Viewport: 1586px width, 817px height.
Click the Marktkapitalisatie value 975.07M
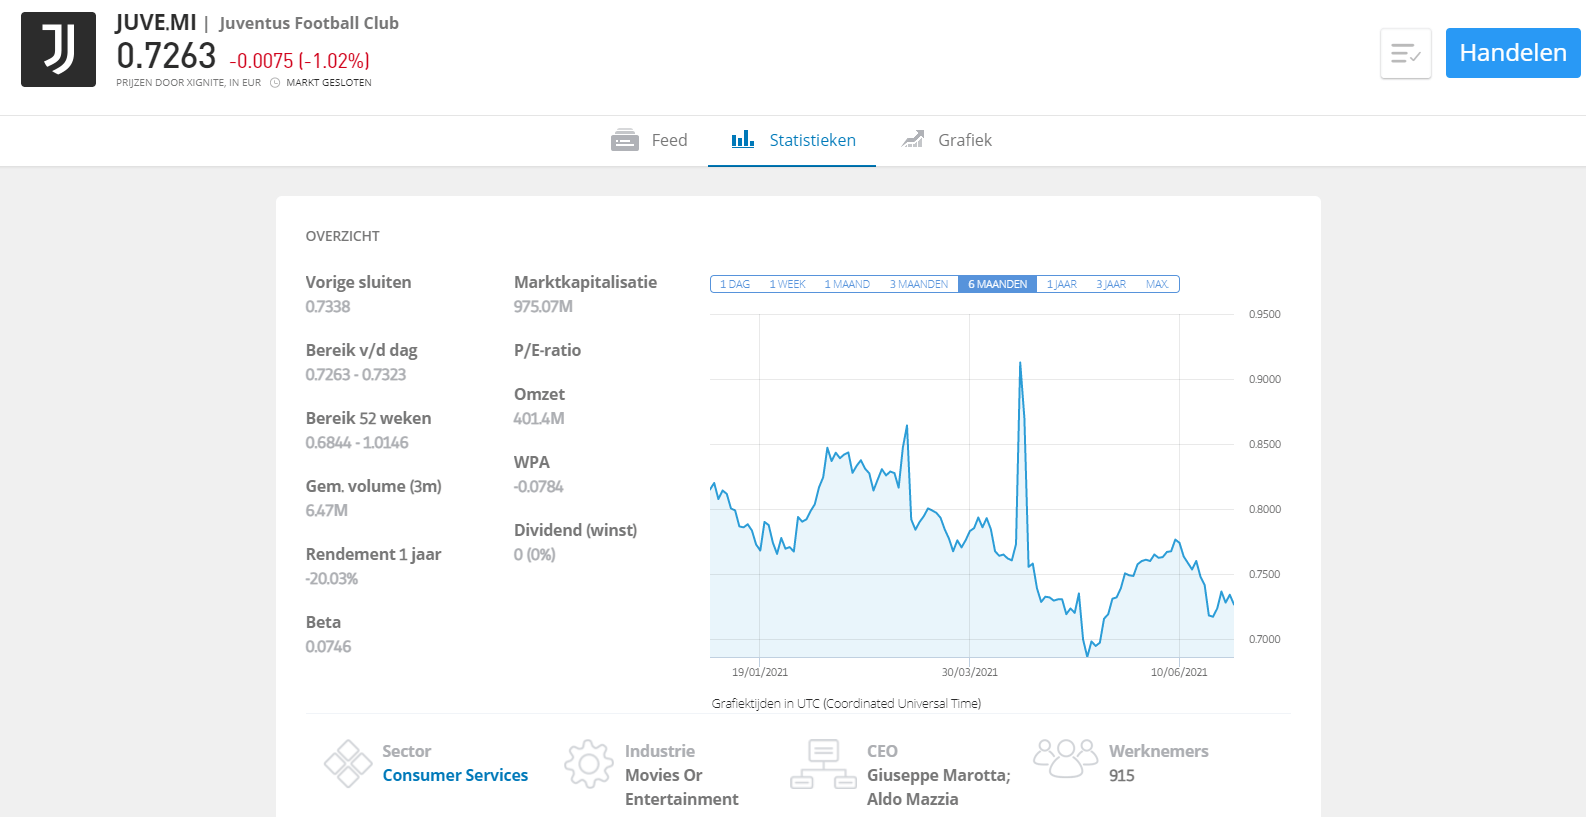(543, 307)
